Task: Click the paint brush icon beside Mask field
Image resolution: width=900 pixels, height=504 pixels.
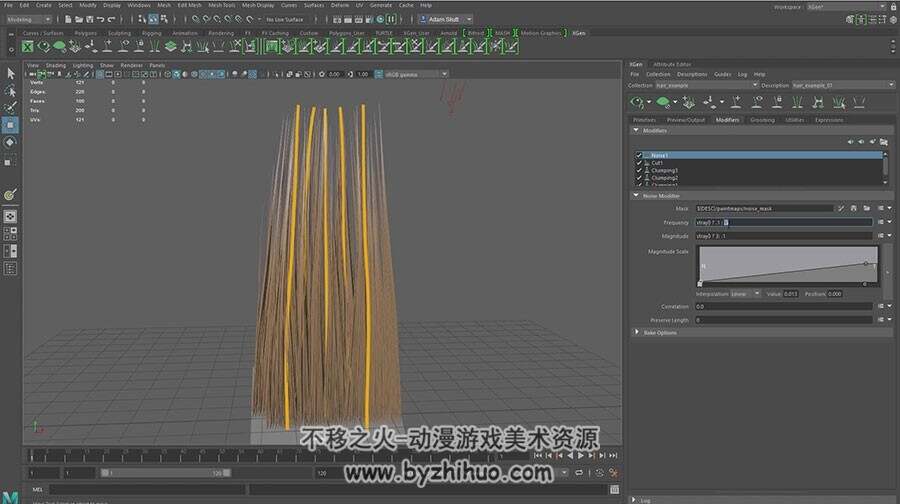Action: pyautogui.click(x=841, y=208)
